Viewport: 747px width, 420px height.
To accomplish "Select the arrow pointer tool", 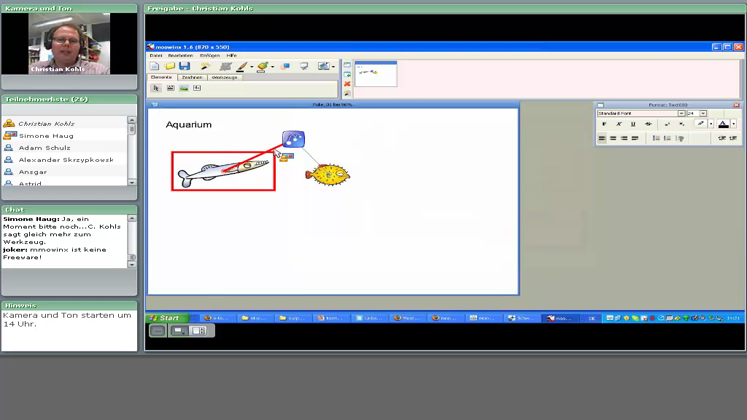I will [x=156, y=88].
